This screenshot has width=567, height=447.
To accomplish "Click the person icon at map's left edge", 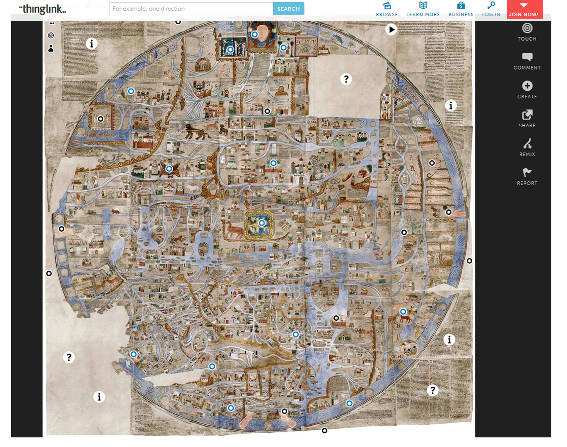I will coord(51,48).
